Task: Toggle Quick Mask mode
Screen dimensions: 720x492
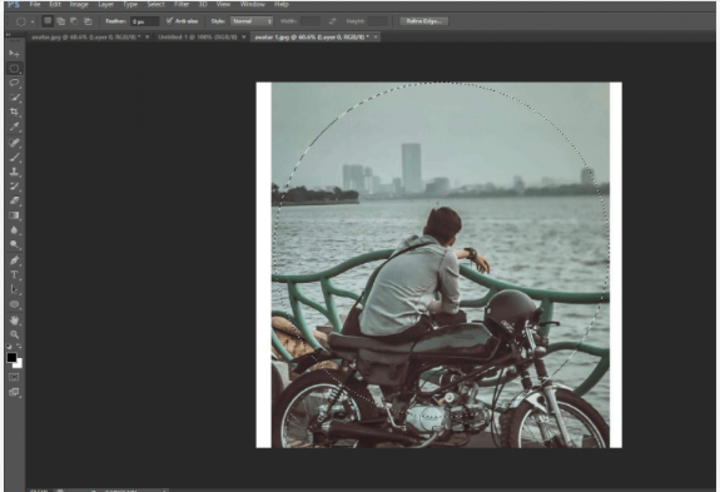Action: 14,377
